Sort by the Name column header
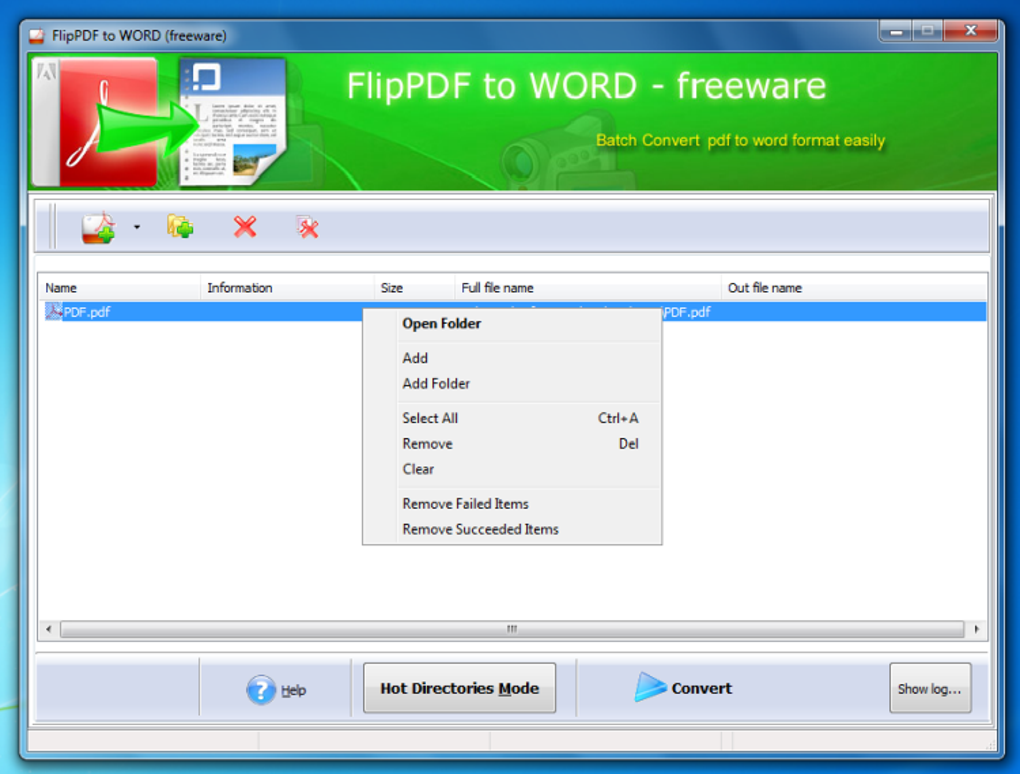 [x=119, y=288]
